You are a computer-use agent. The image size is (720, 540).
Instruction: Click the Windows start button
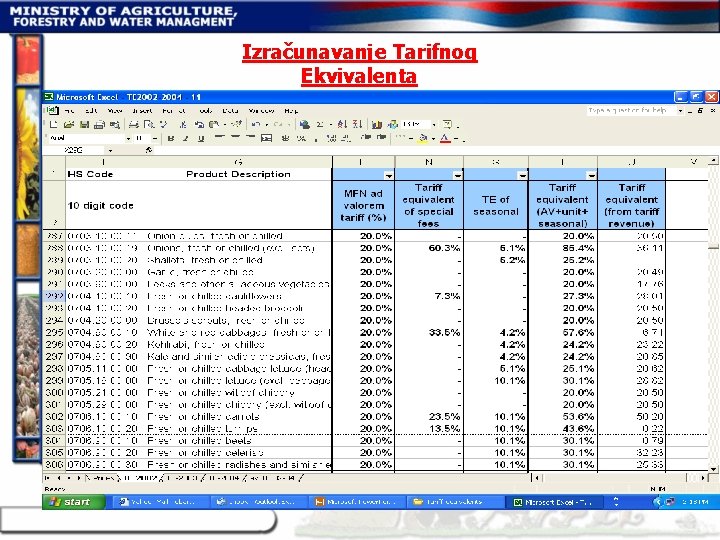73,502
